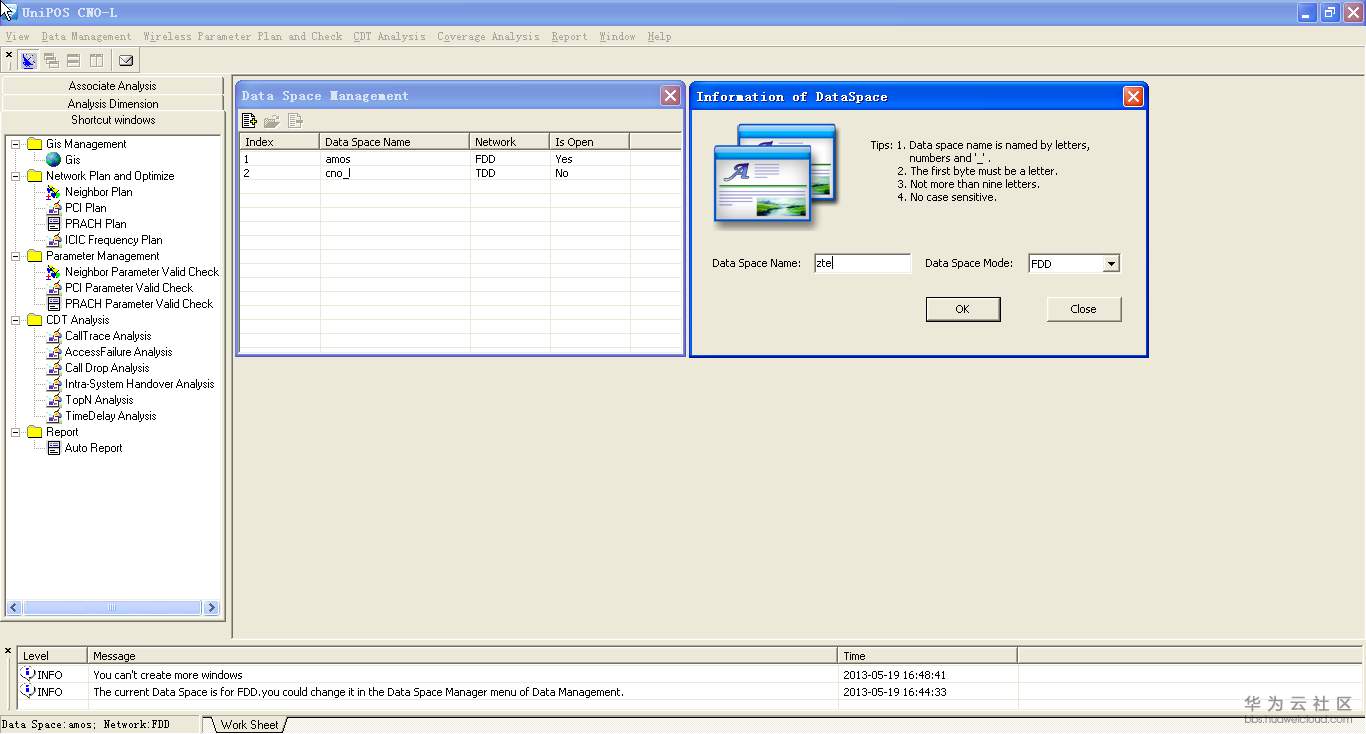Viewport: 1366px width, 734px height.
Task: Open the Coverage Analysis menu
Action: (488, 37)
